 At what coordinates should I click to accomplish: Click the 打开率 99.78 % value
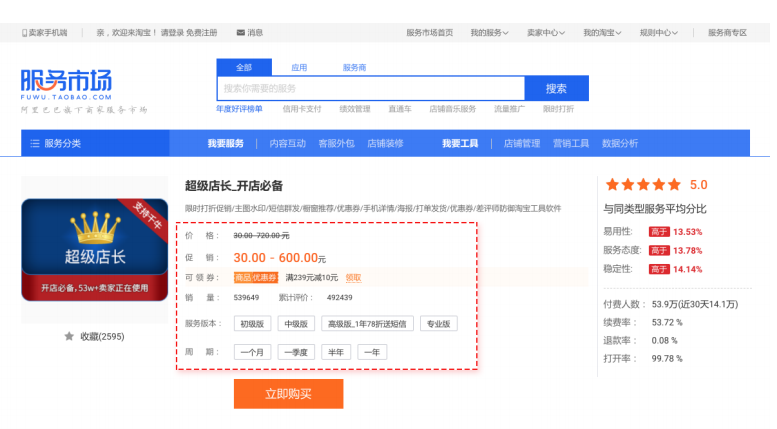tap(667, 359)
